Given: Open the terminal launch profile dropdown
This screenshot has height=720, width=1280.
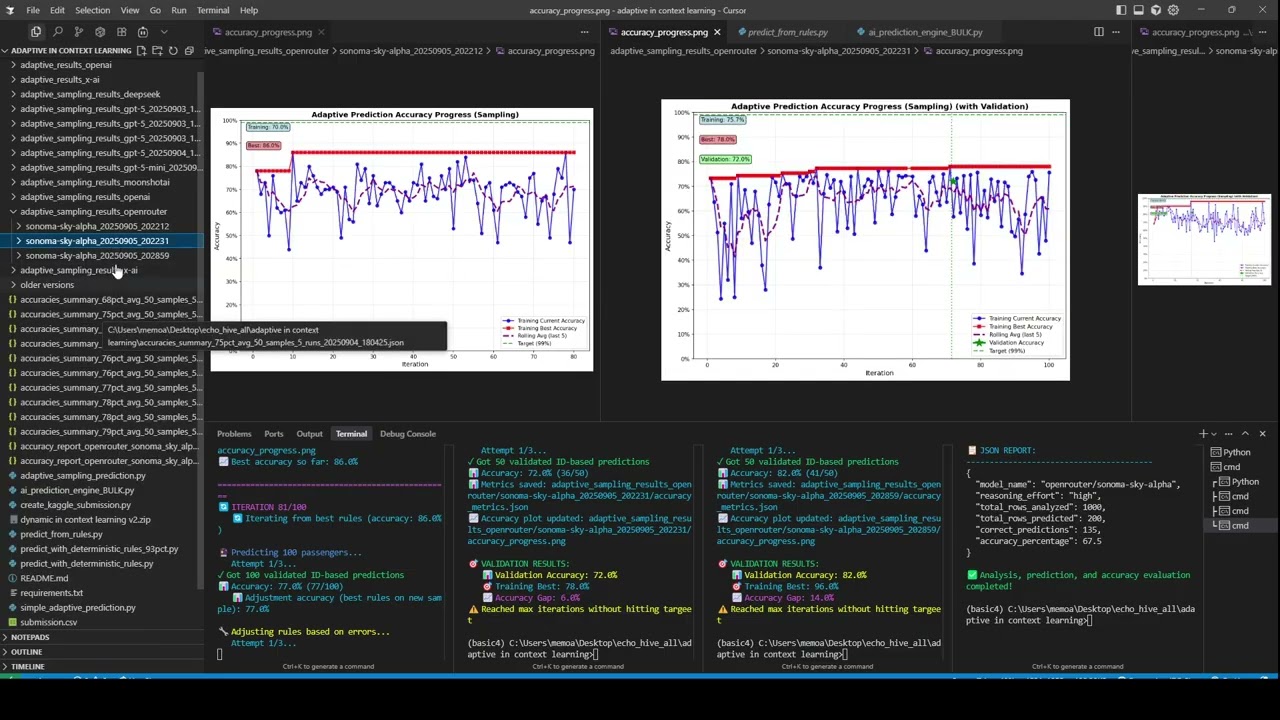Looking at the screenshot, I should (1215, 434).
